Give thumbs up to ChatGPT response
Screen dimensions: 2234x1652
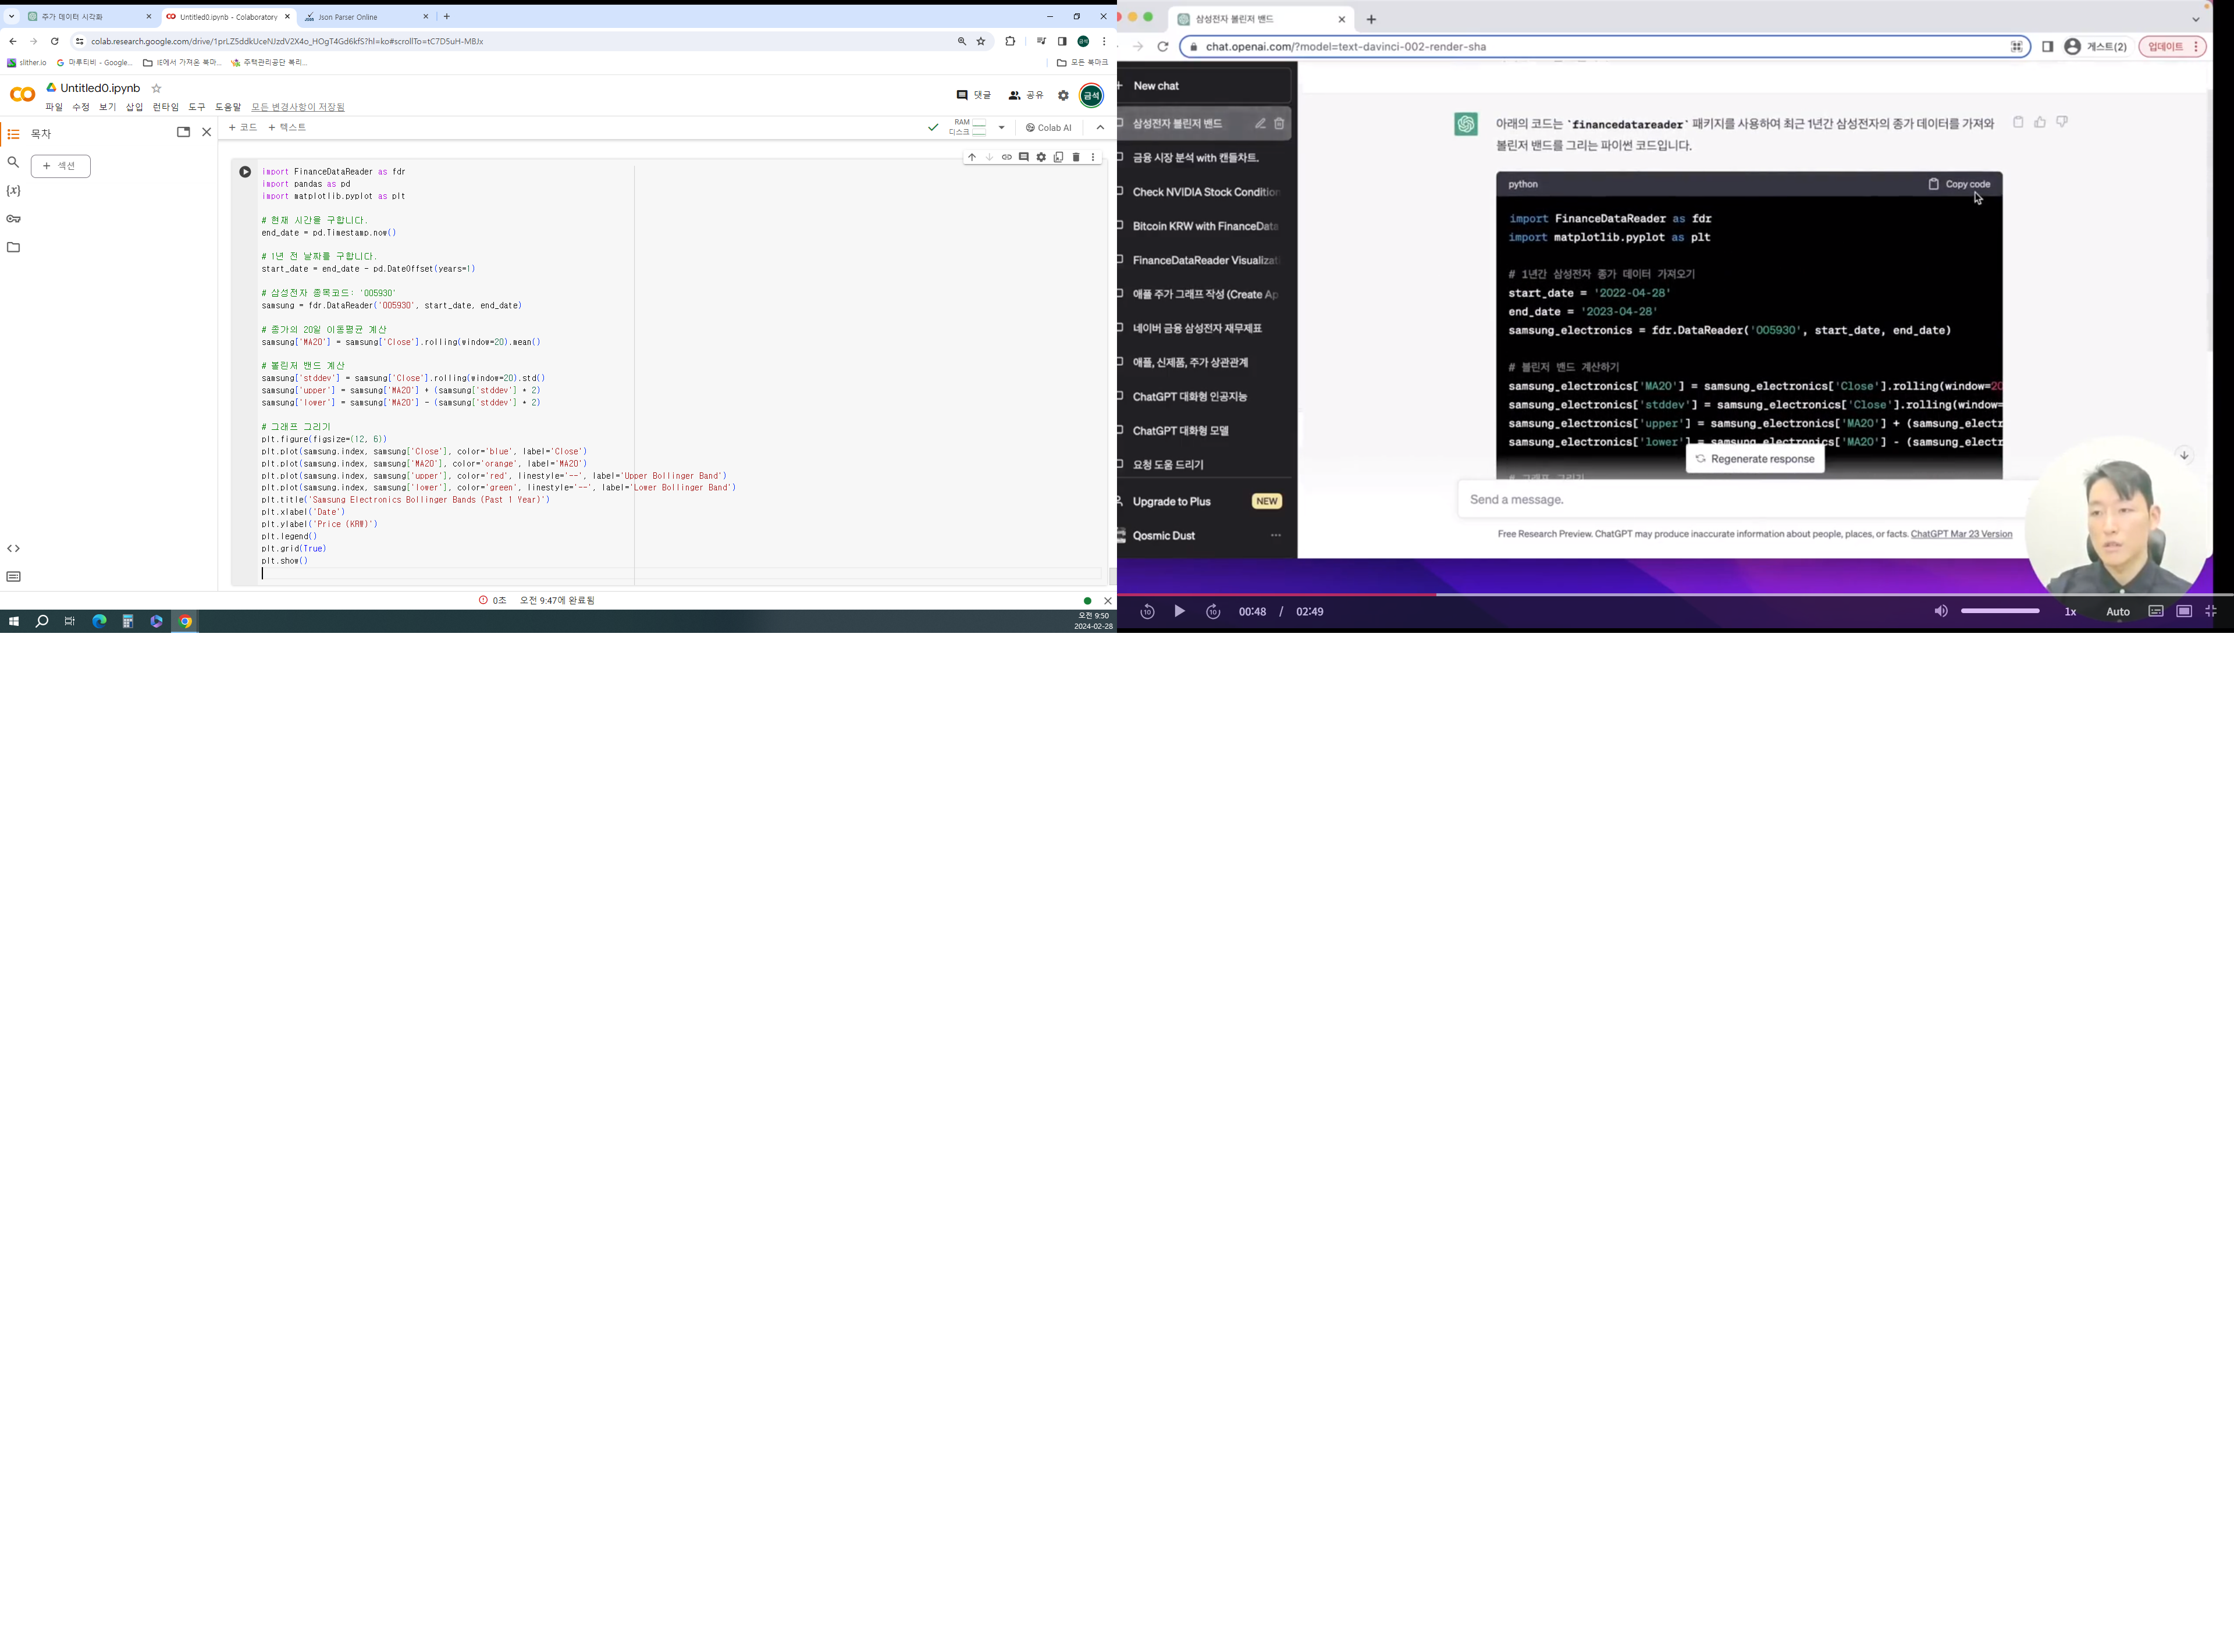[2040, 122]
